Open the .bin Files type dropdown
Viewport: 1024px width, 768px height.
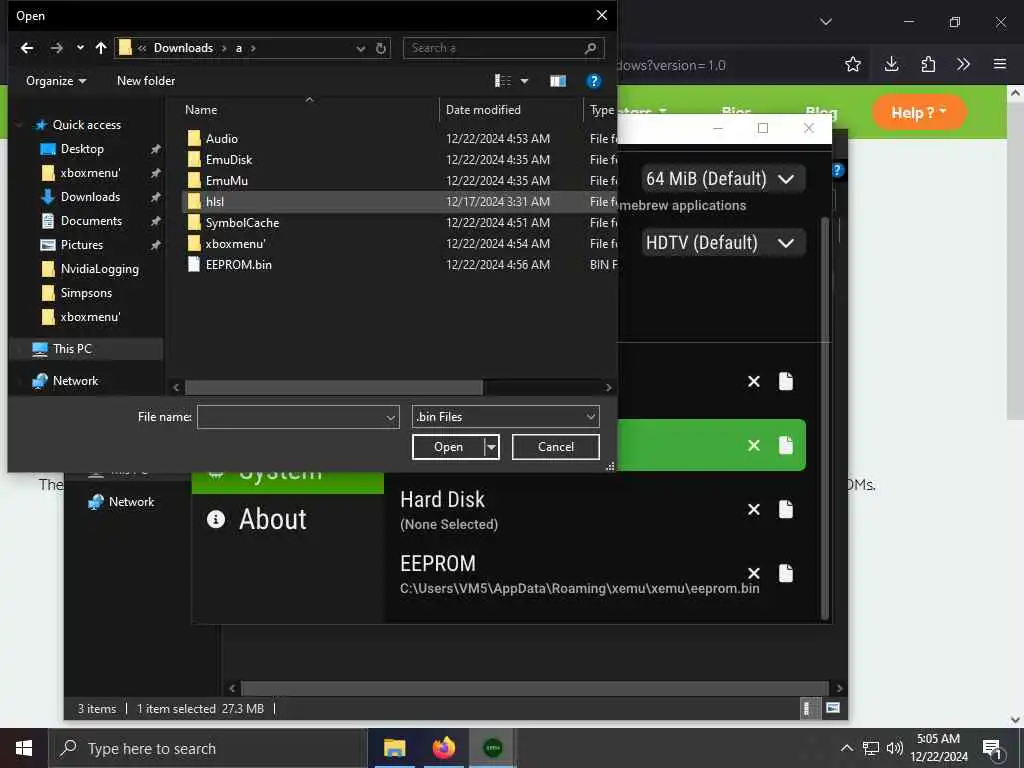click(505, 417)
